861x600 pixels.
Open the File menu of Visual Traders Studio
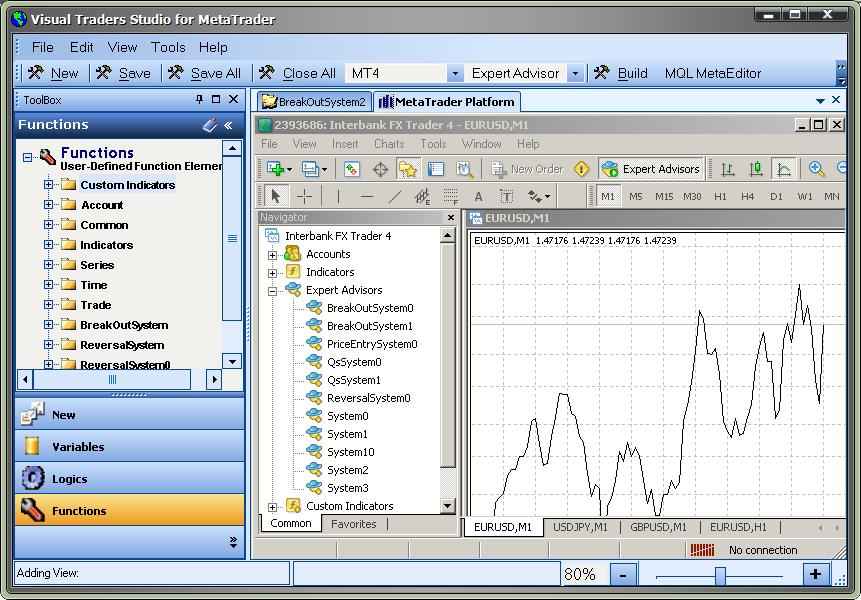tap(42, 47)
